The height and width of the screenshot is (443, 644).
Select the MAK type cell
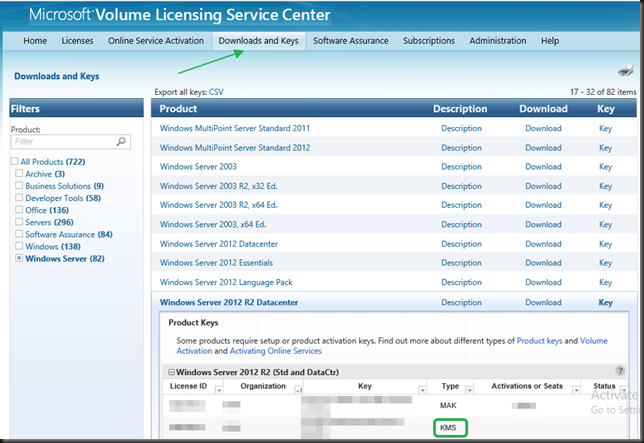click(x=448, y=405)
